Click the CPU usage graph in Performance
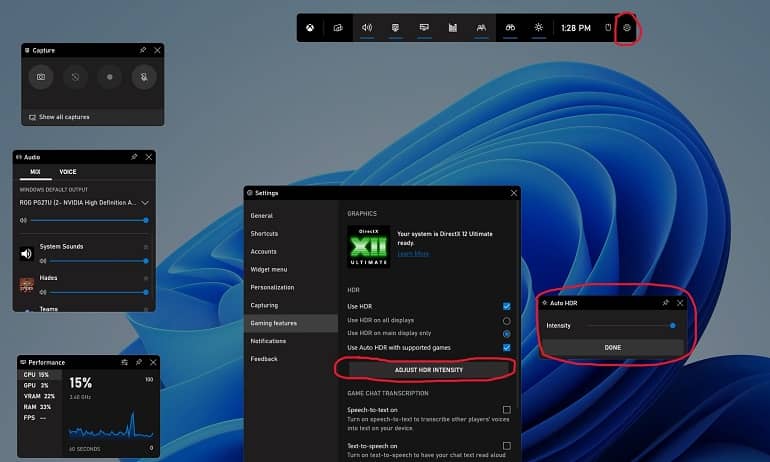Viewport: 770px width, 462px height. pyautogui.click(x=111, y=425)
